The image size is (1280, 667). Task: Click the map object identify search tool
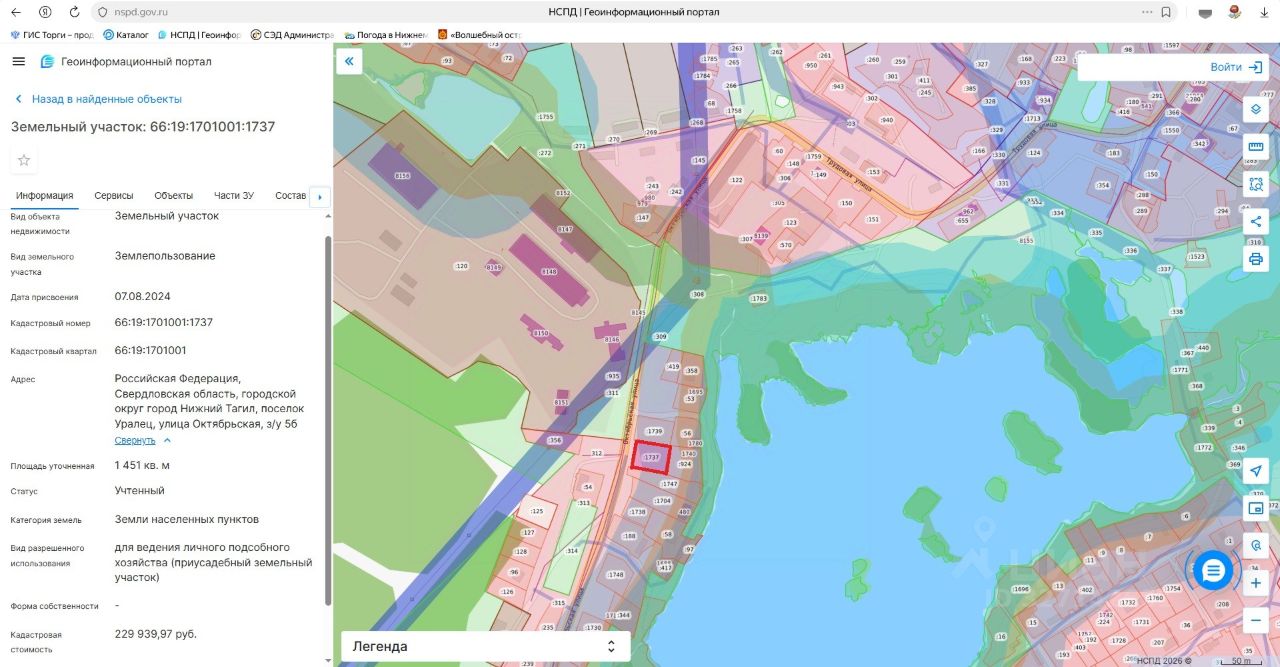tap(1256, 546)
